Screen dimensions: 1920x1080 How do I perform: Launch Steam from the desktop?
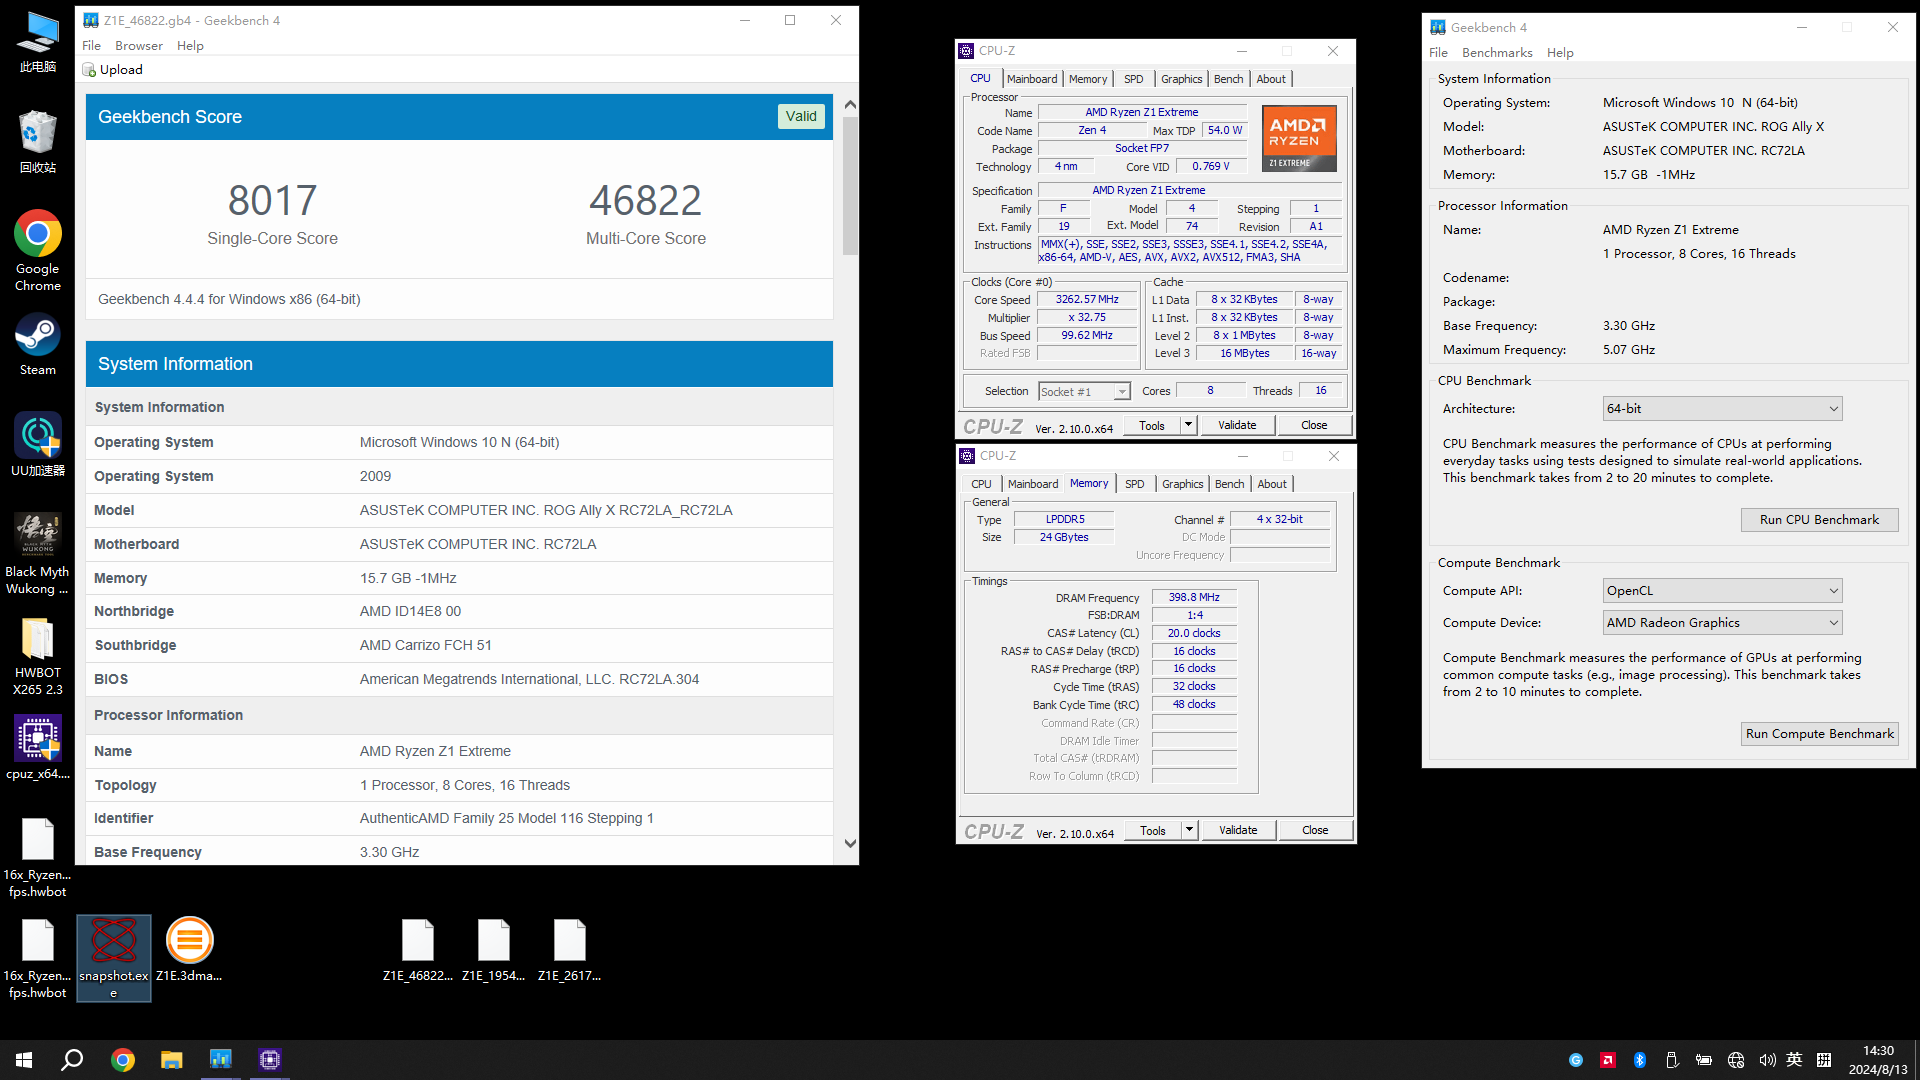[x=38, y=345]
